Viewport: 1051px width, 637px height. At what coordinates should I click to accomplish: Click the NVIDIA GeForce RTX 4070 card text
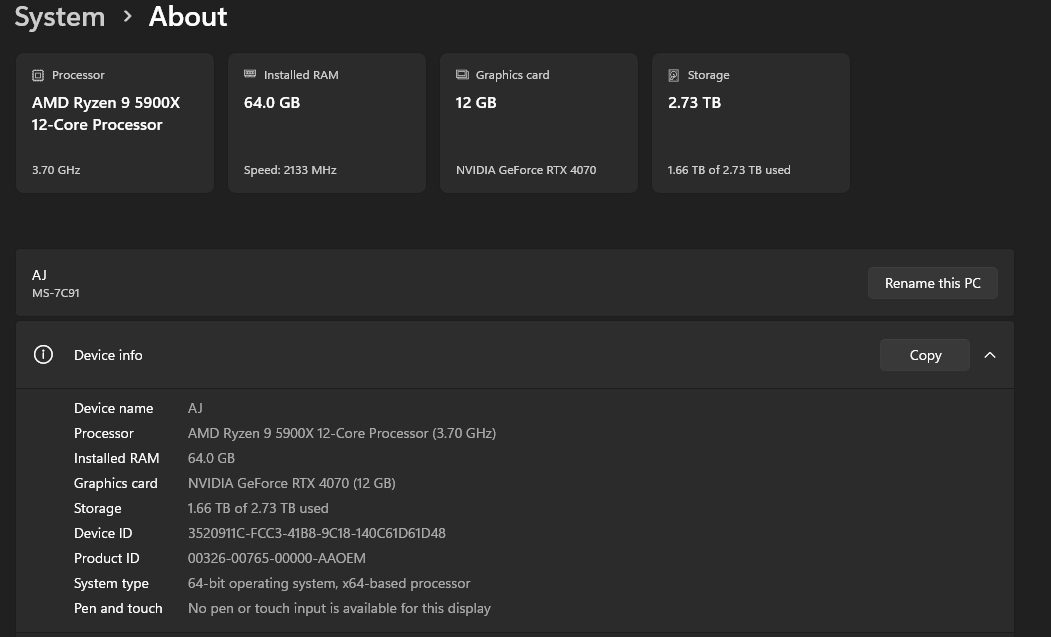tap(526, 170)
